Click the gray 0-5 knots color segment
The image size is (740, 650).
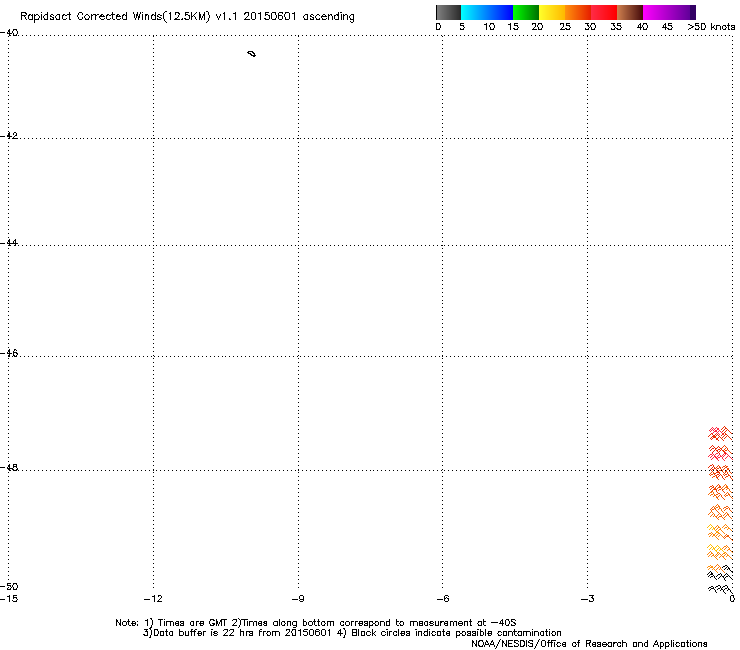448,12
